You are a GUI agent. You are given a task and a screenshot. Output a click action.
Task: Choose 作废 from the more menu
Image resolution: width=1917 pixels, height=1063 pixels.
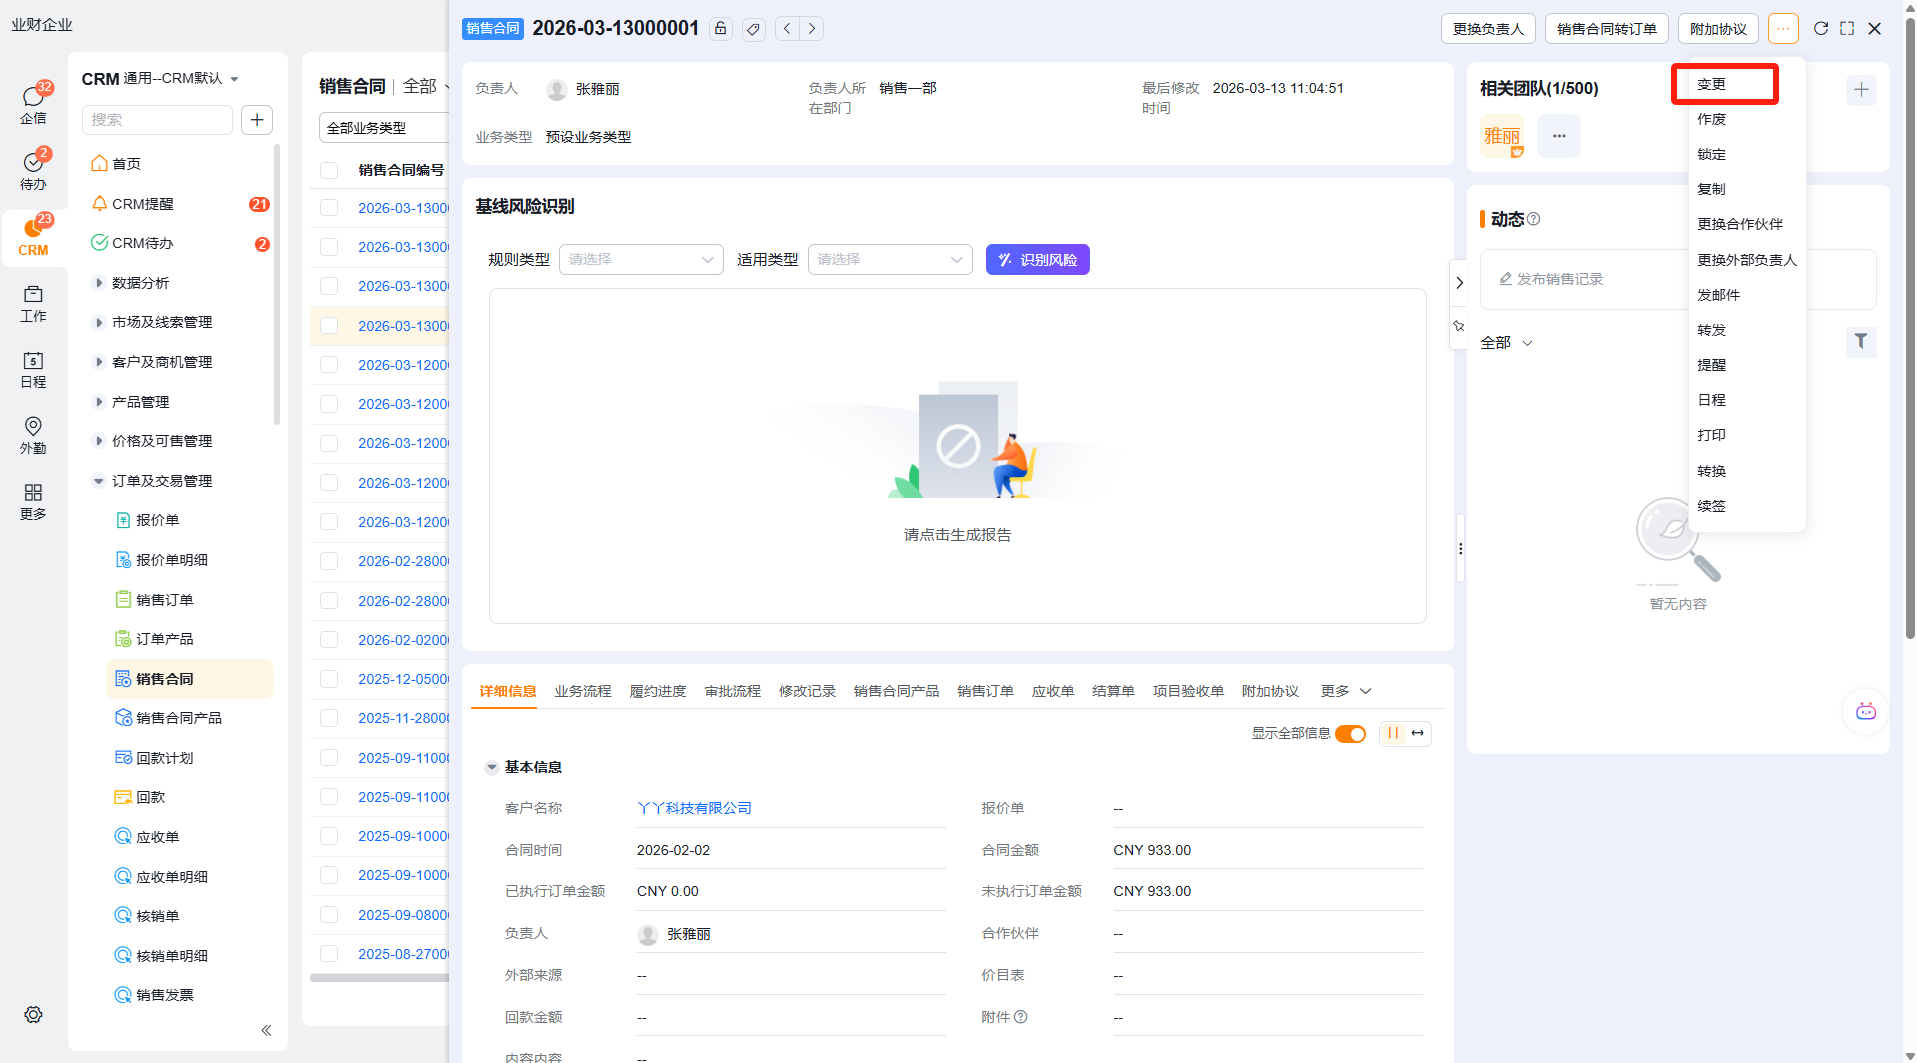[x=1712, y=119]
